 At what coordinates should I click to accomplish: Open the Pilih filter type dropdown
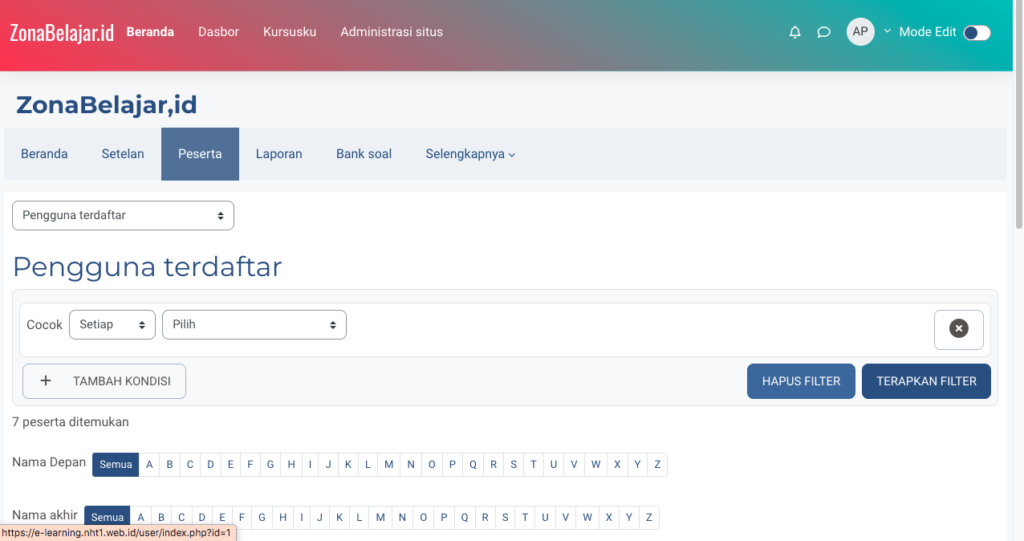pyautogui.click(x=254, y=325)
